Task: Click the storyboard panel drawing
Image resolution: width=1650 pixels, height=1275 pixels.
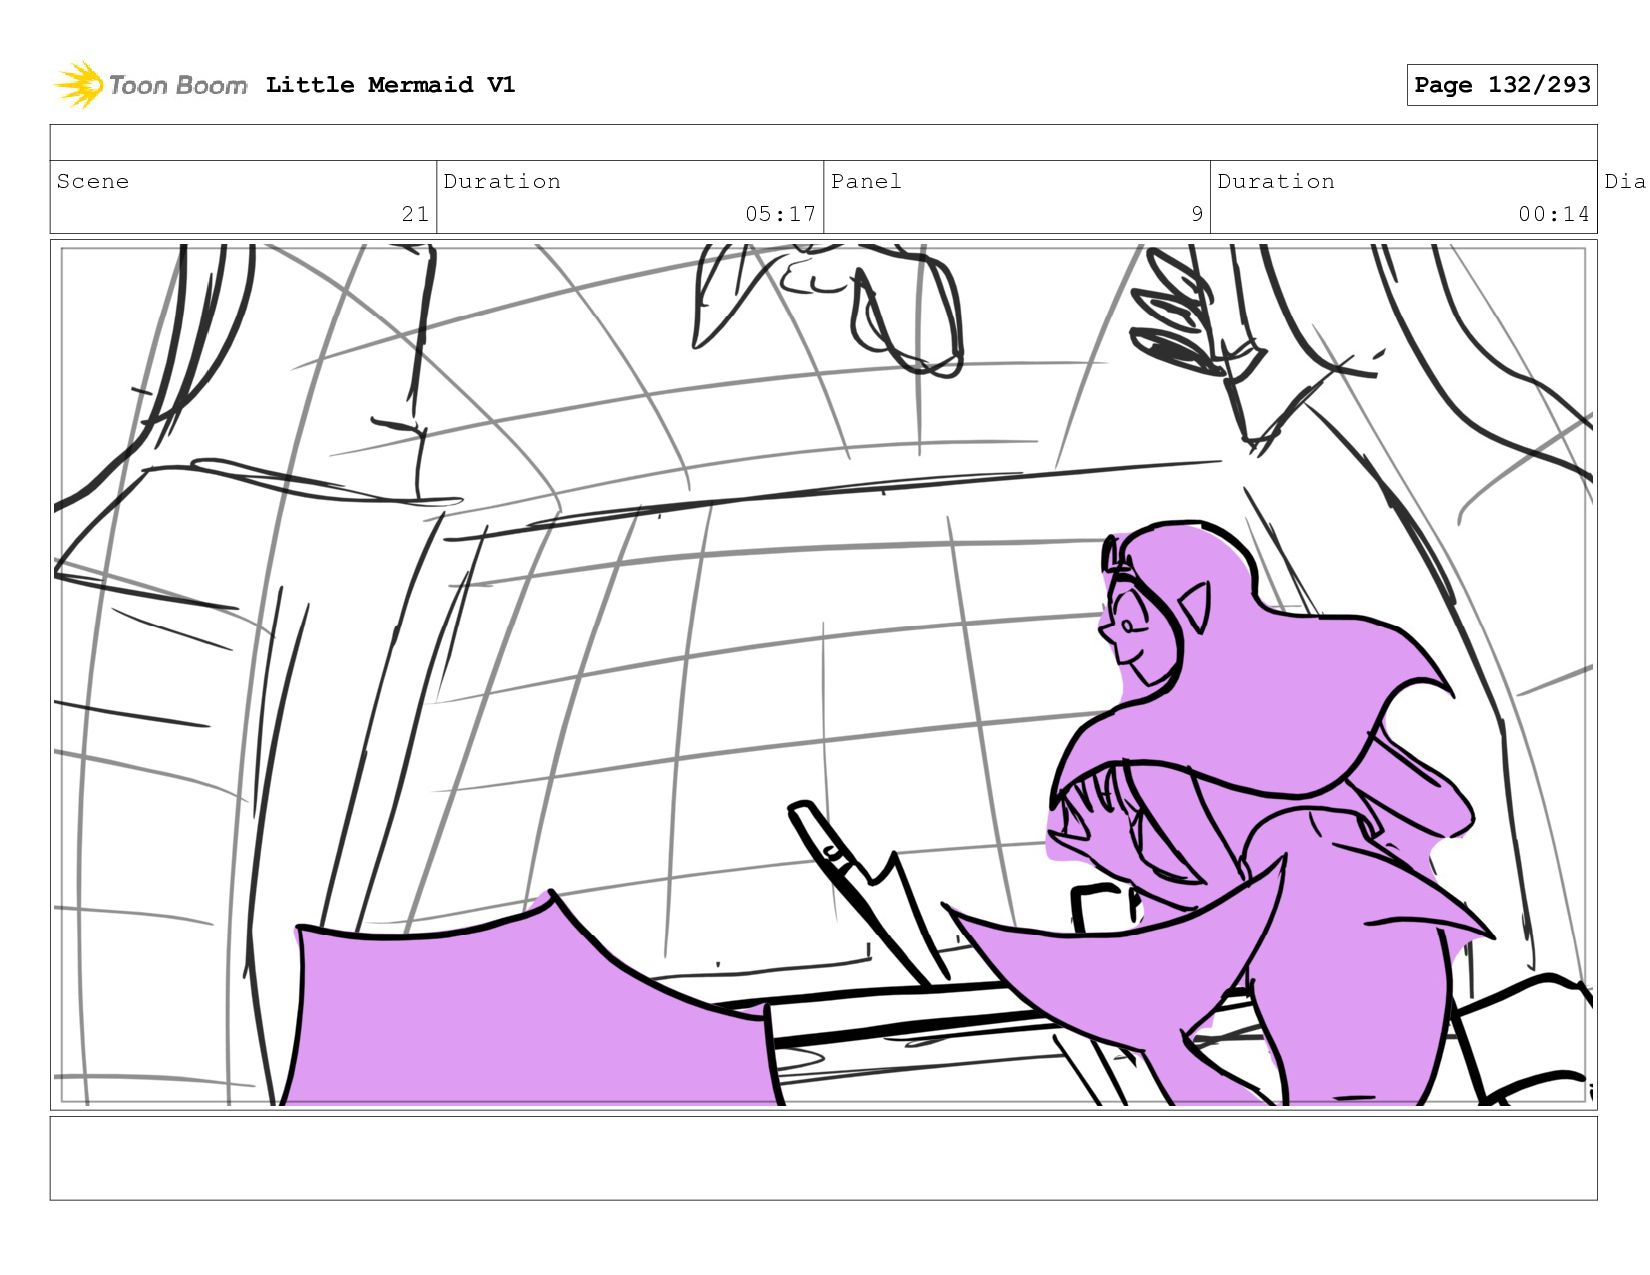Action: point(823,675)
